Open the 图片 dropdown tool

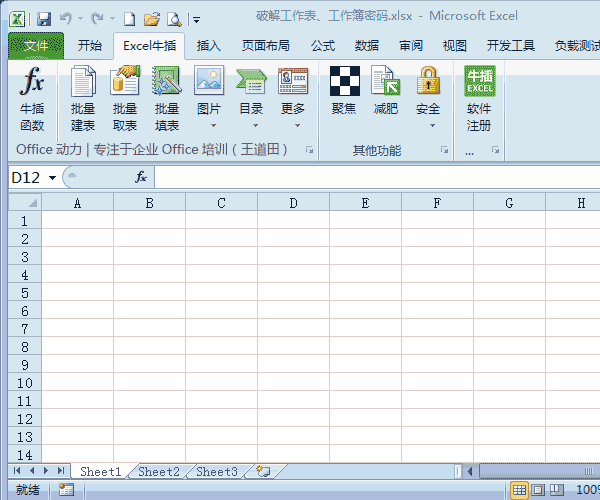[209, 98]
